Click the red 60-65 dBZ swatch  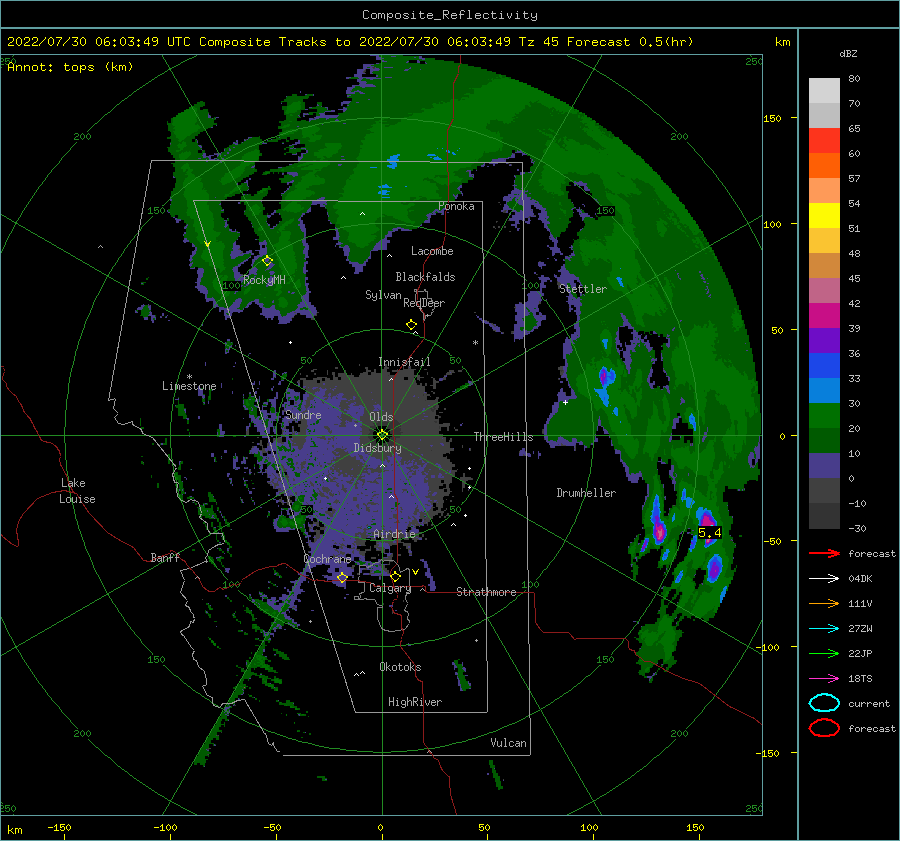[824, 141]
